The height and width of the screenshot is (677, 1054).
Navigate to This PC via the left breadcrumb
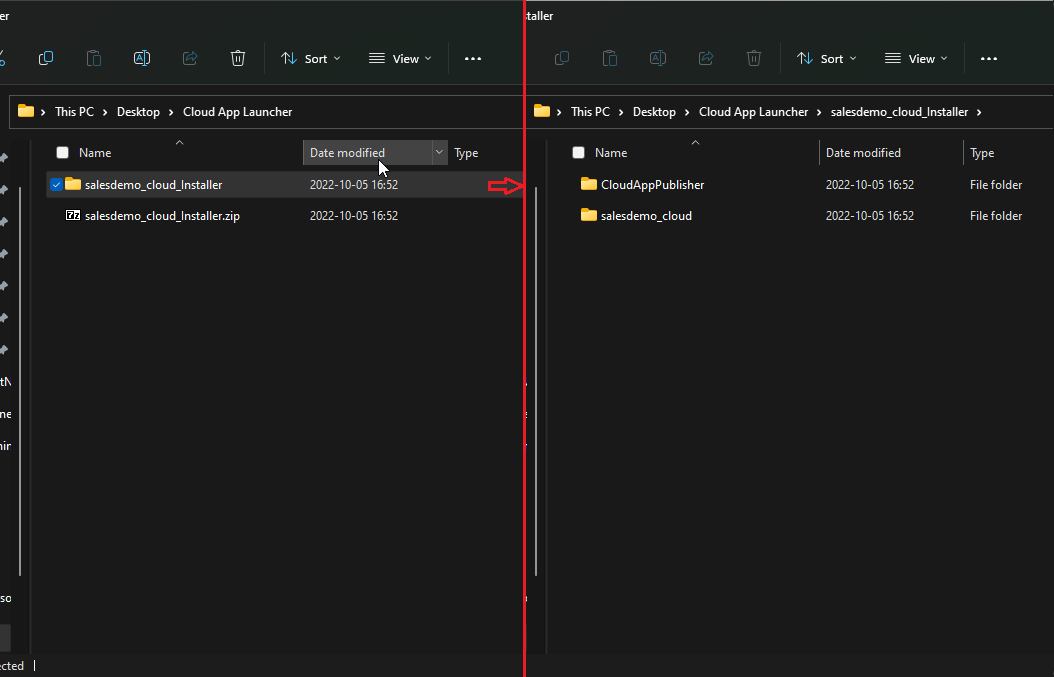pos(75,111)
